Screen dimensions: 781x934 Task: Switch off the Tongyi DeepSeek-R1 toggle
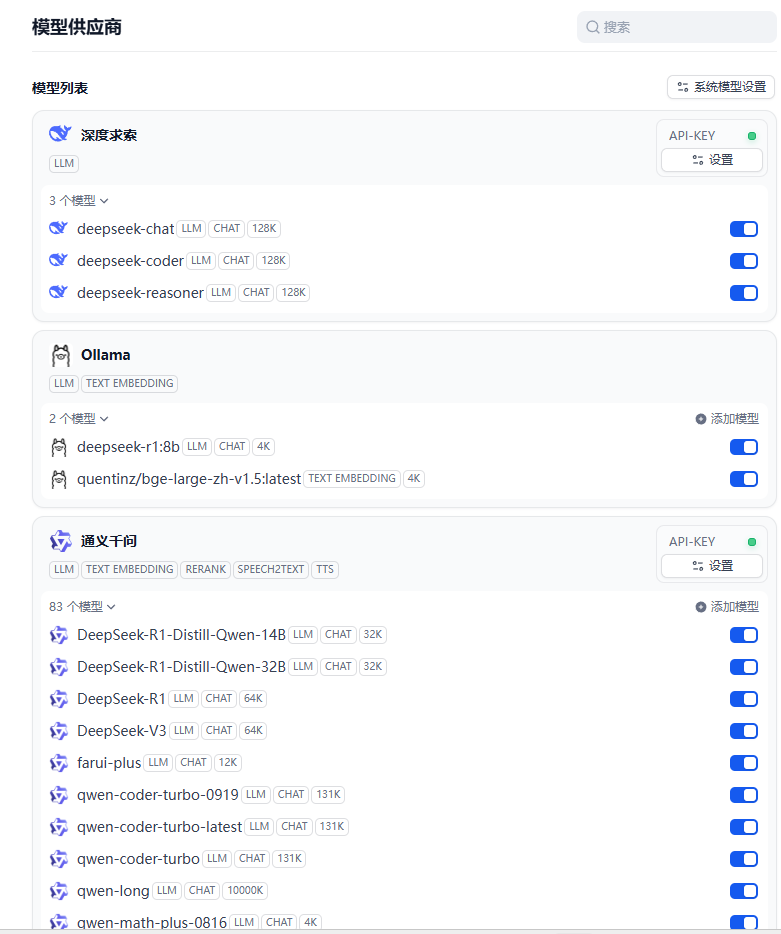[x=743, y=699]
